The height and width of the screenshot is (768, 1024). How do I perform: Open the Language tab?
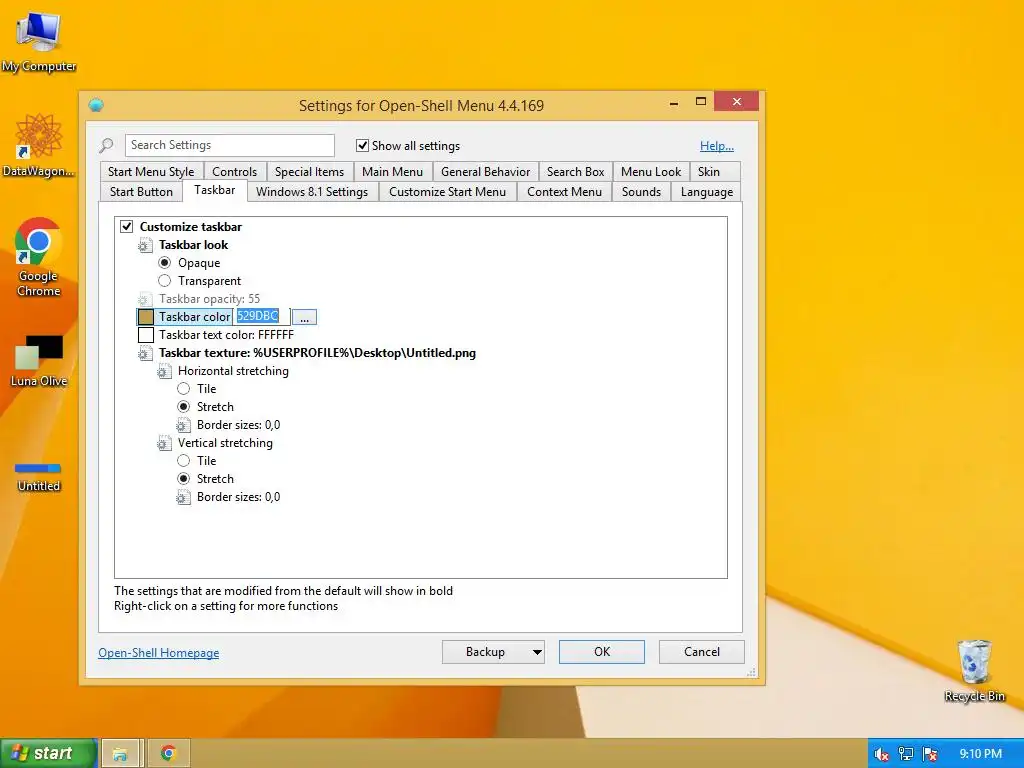[x=707, y=192]
